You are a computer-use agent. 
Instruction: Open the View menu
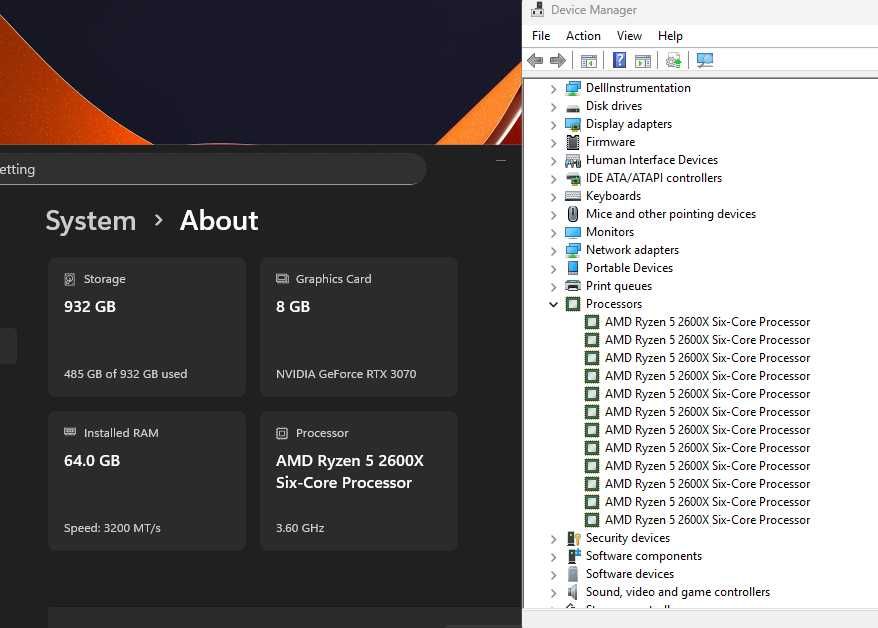[x=629, y=36]
